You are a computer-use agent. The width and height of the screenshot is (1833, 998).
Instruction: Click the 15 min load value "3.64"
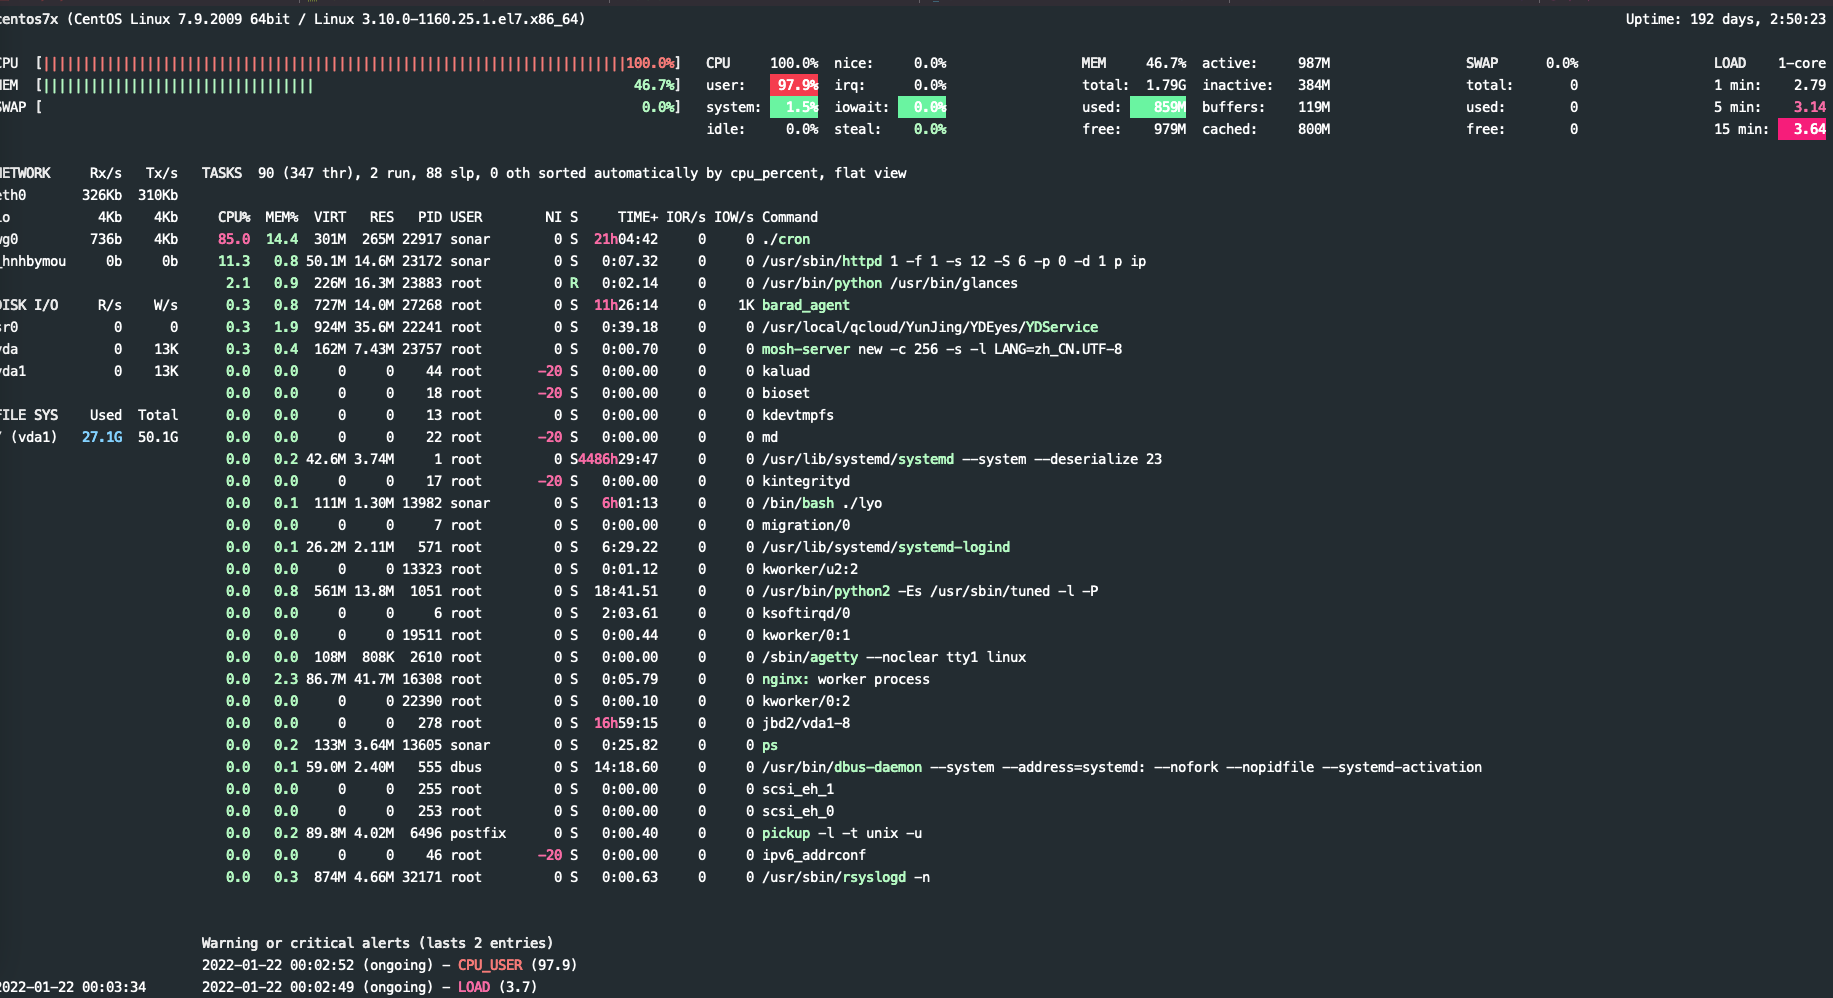point(1802,129)
